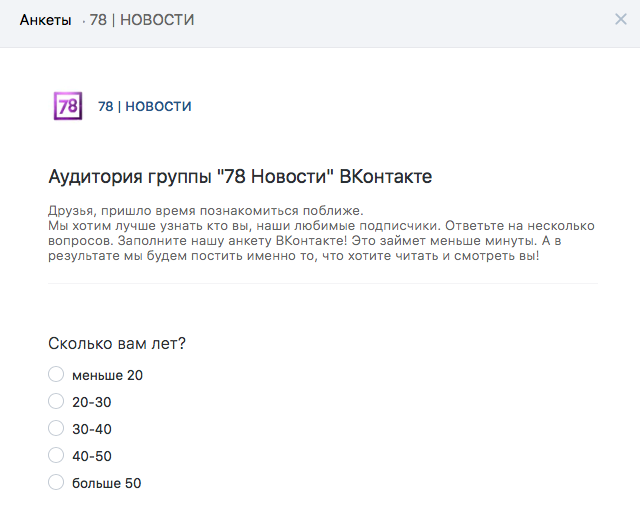Click Анкеты in the header
Viewport: 640px width, 516px height.
[45, 20]
